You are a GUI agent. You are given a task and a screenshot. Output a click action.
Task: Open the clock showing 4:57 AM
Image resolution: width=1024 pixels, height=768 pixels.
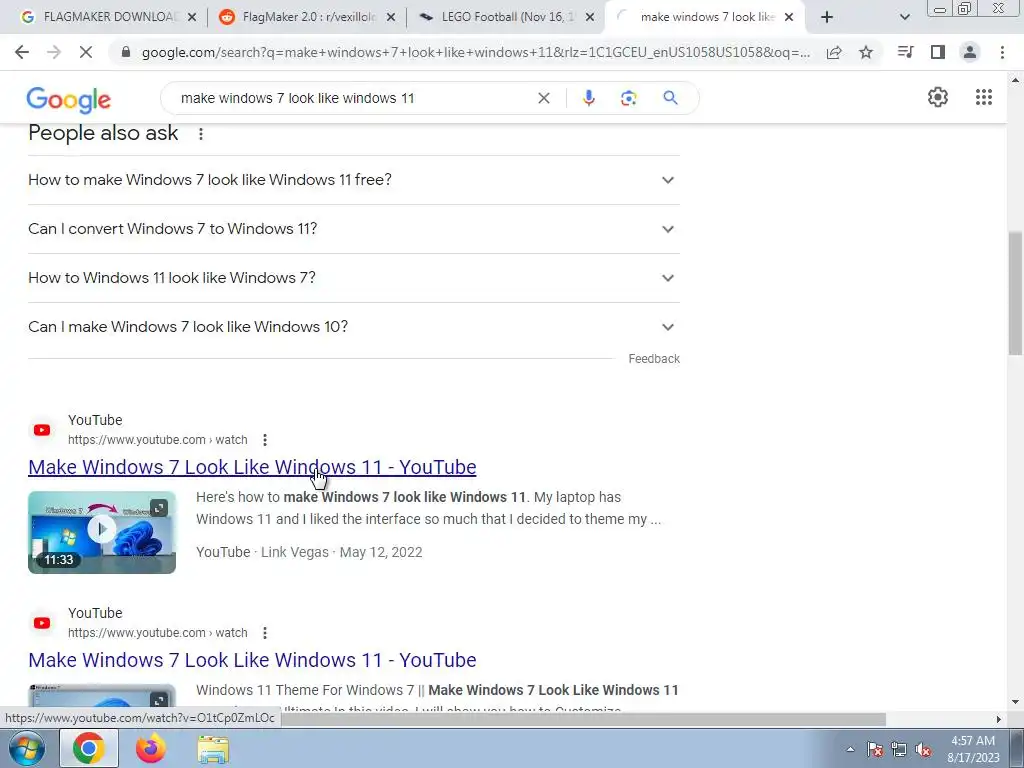pos(973,749)
